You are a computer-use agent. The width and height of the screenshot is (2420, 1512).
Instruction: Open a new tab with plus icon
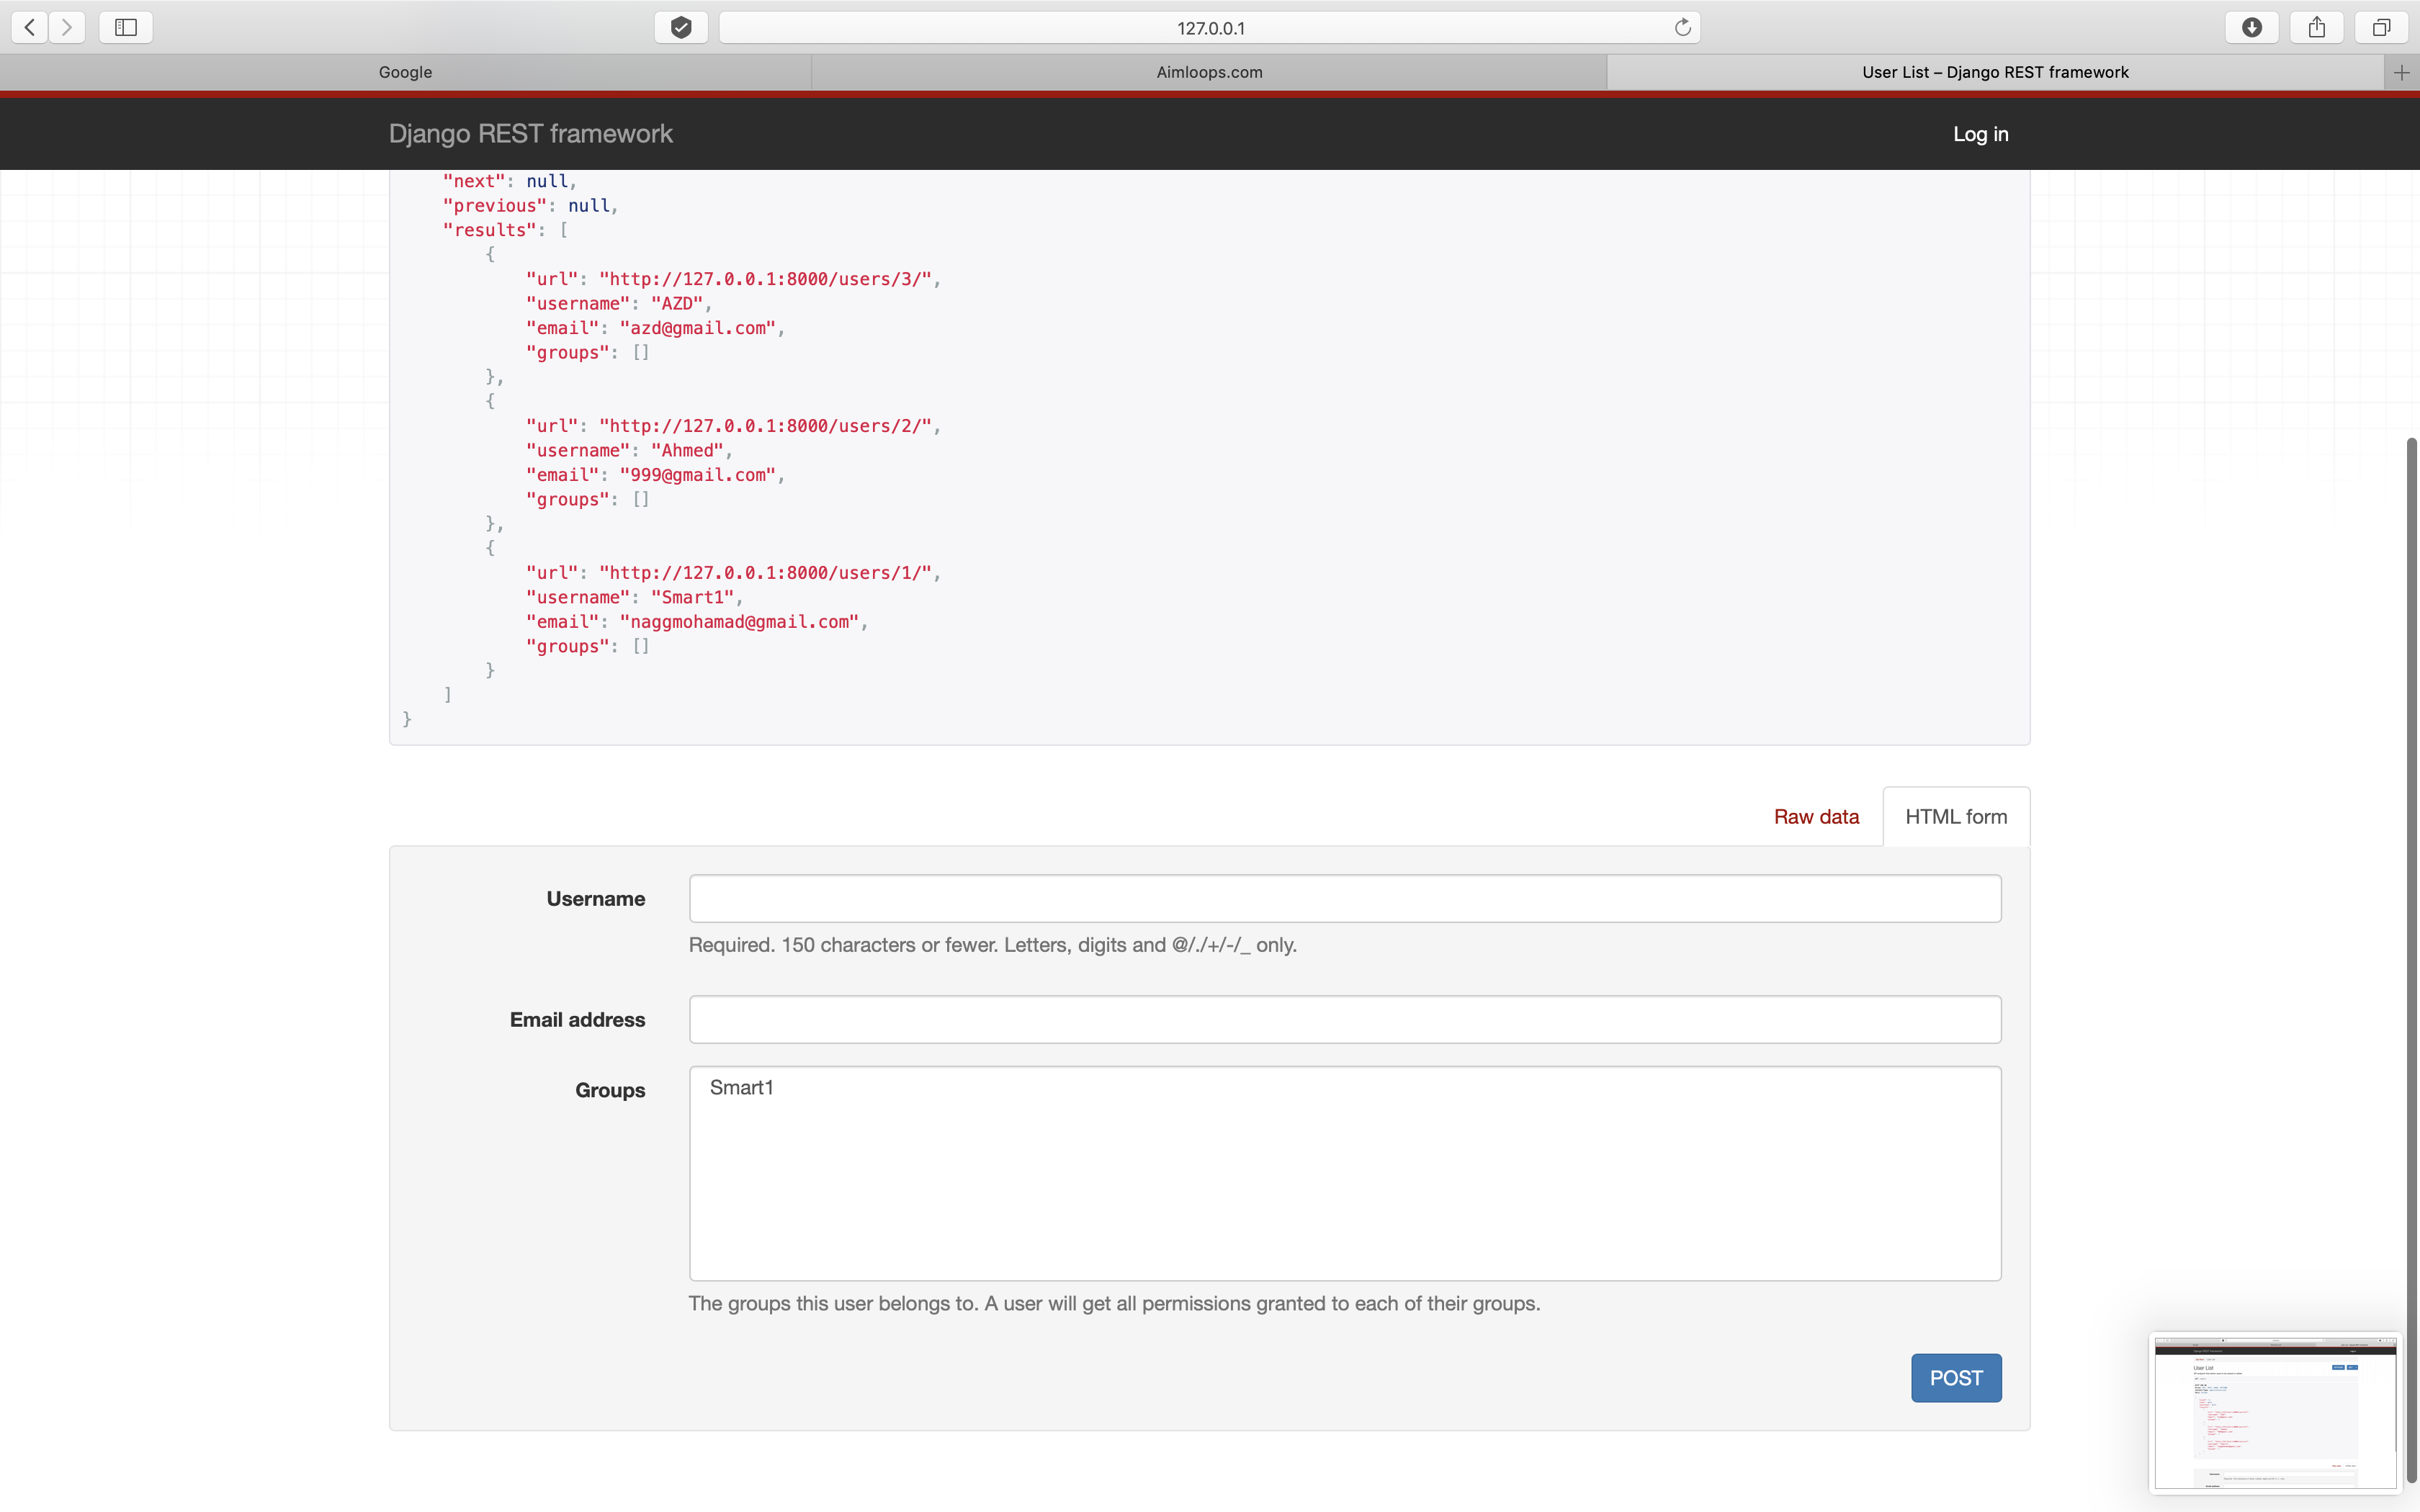click(x=2402, y=72)
